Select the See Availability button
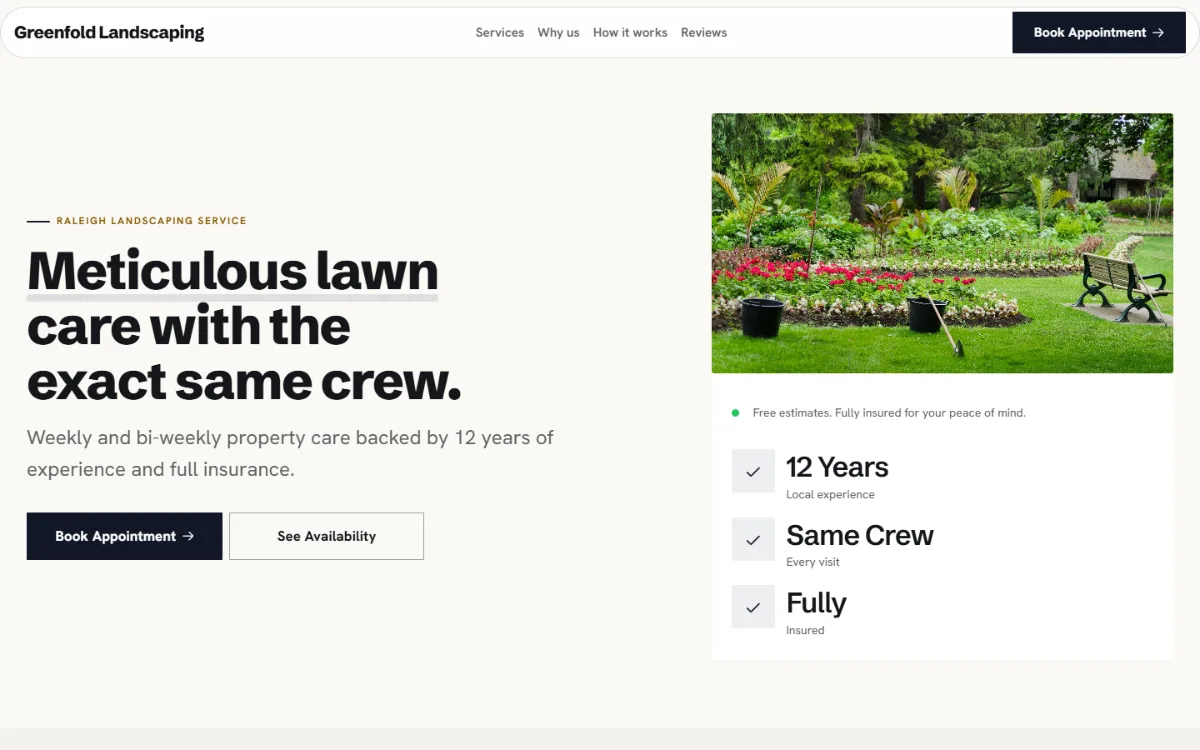 pyautogui.click(x=326, y=536)
